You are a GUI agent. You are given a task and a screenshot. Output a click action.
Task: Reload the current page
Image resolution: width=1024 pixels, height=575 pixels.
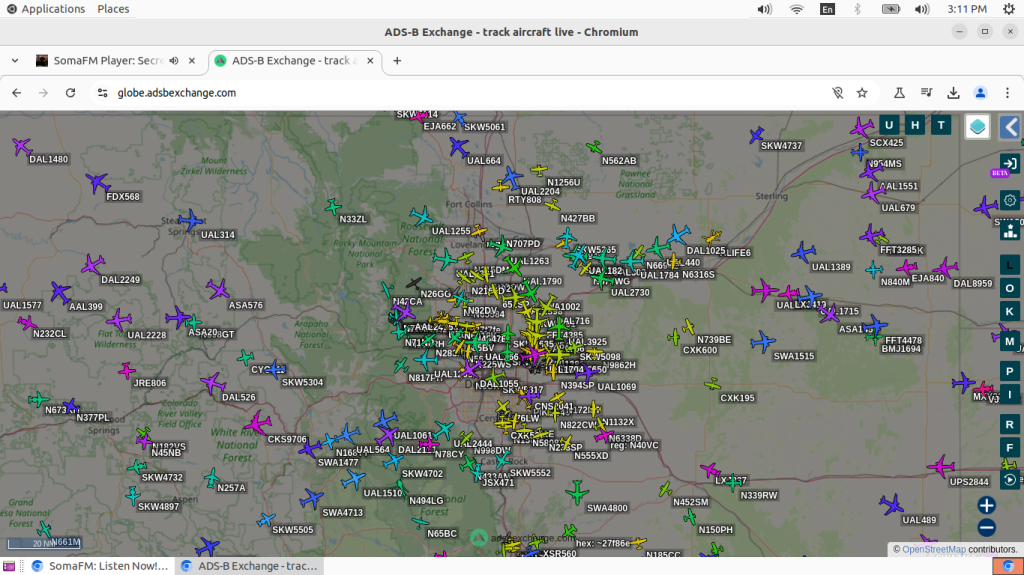pyautogui.click(x=71, y=93)
